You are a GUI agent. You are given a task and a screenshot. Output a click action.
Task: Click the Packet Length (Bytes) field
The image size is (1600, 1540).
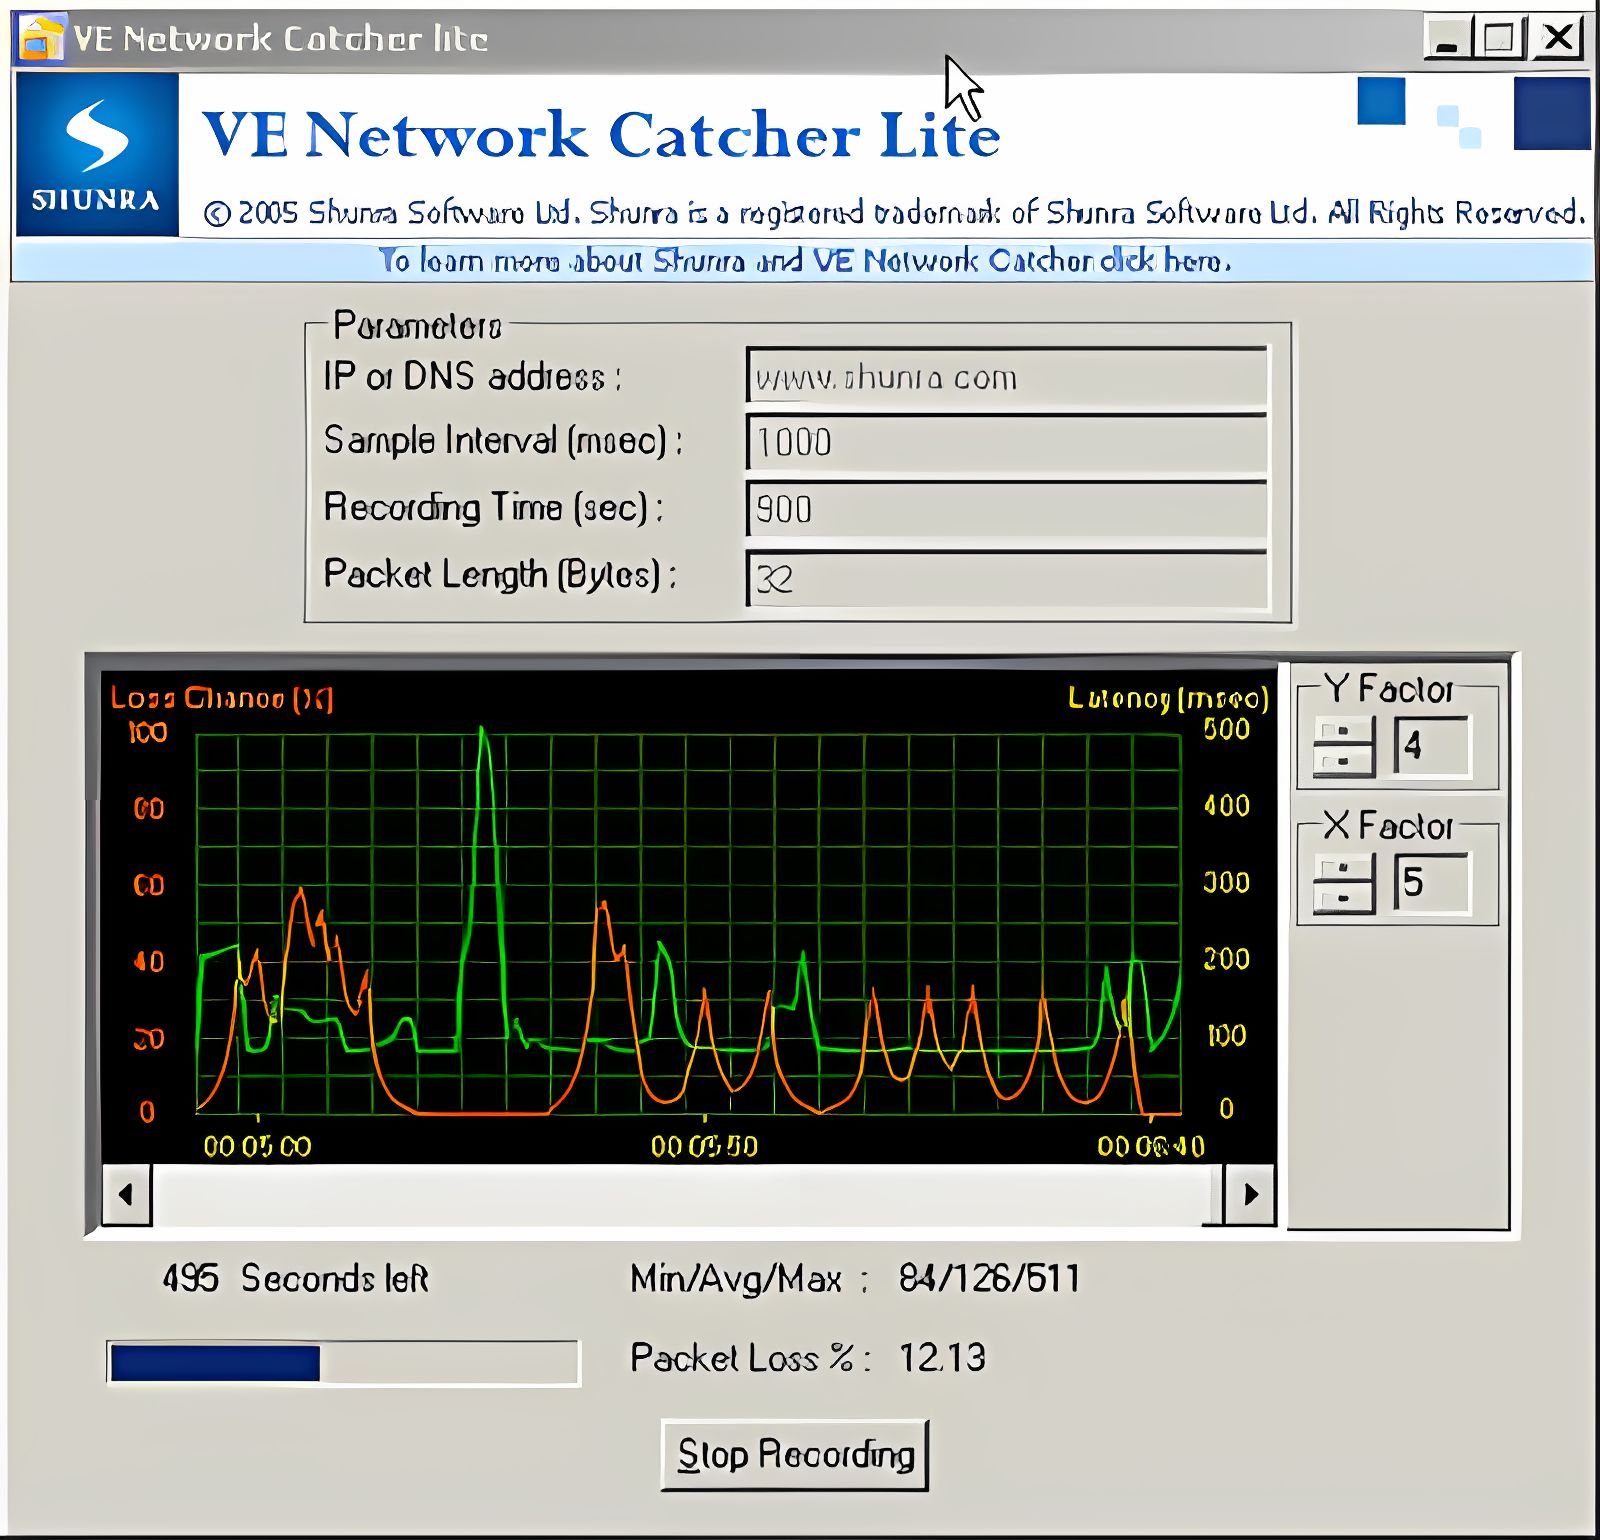click(1007, 578)
